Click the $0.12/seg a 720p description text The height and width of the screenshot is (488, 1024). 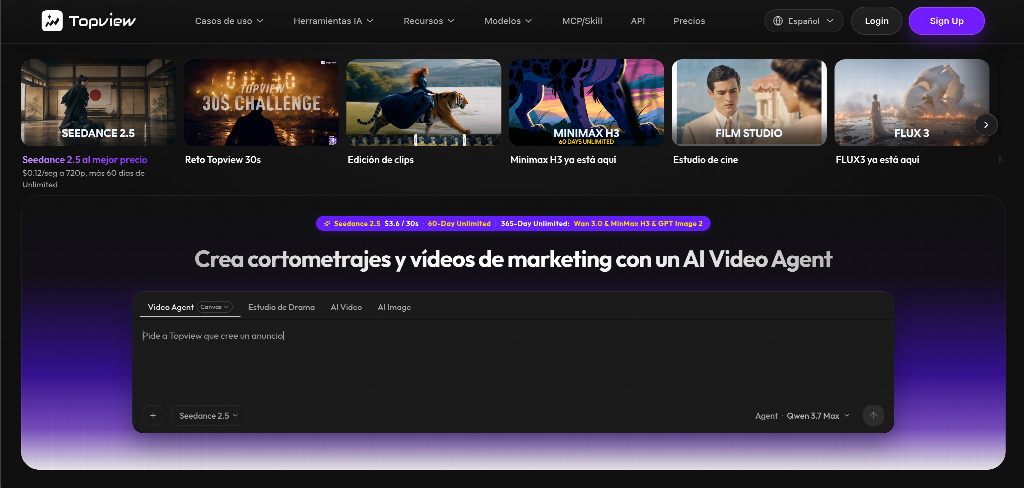click(83, 178)
